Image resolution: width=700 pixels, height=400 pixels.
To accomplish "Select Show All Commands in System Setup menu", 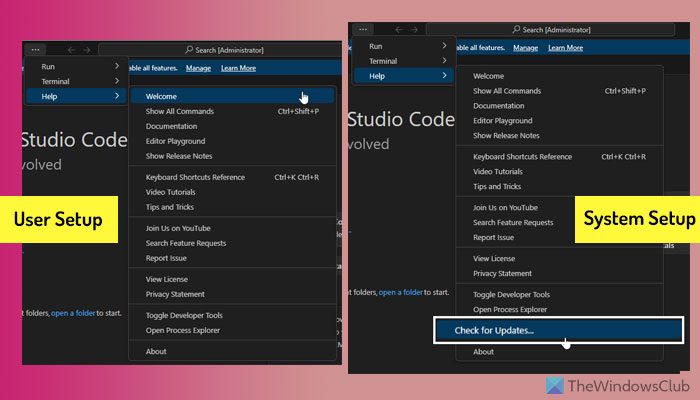I will (559, 91).
